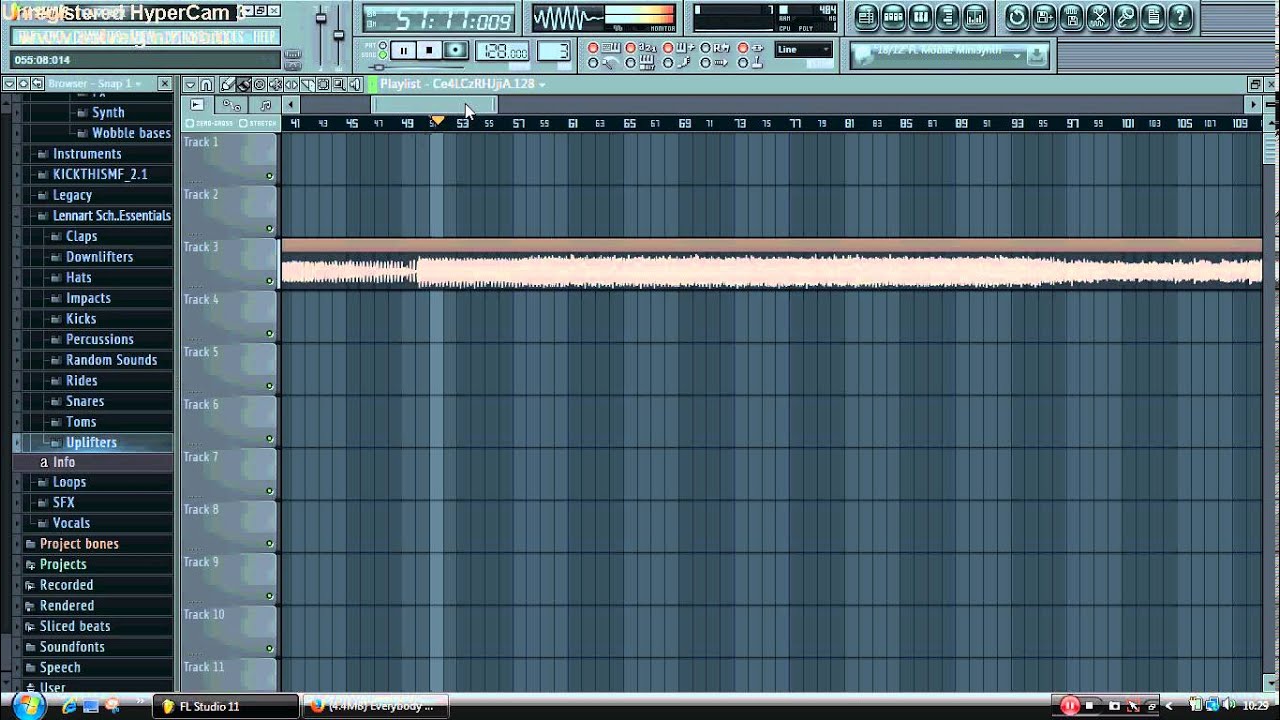This screenshot has width=1280, height=720.
Task: Select the Mute tool in Playlist toolbar
Action: pyautogui.click(x=275, y=84)
